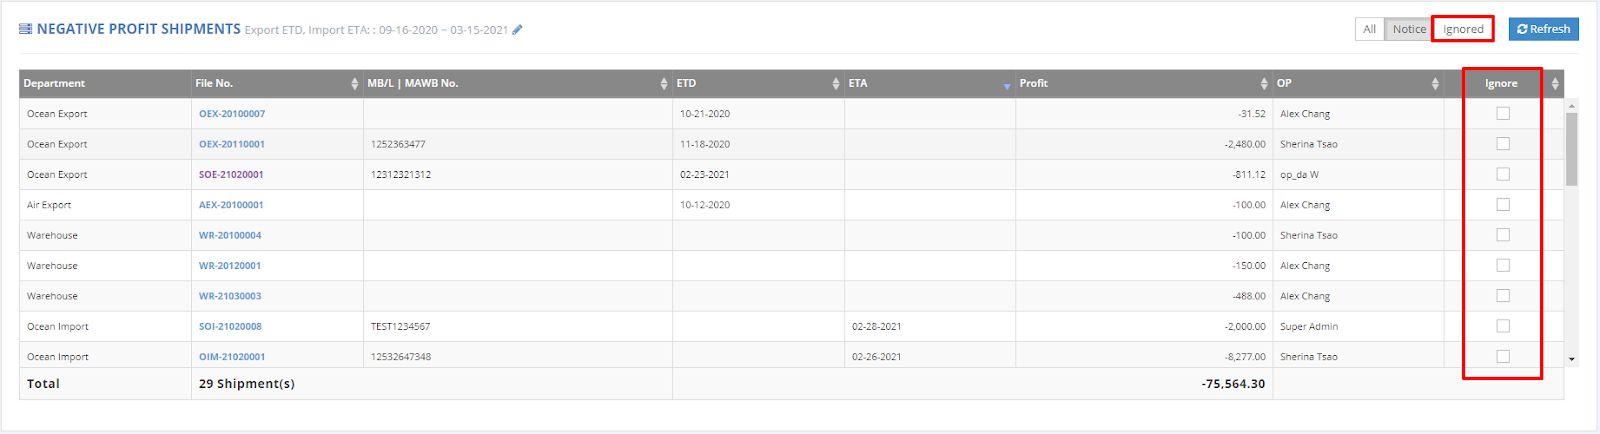Screen dimensions: 1600x434
Task: Tick Ignore checkbox for AEX-20100001 row
Action: [1503, 205]
